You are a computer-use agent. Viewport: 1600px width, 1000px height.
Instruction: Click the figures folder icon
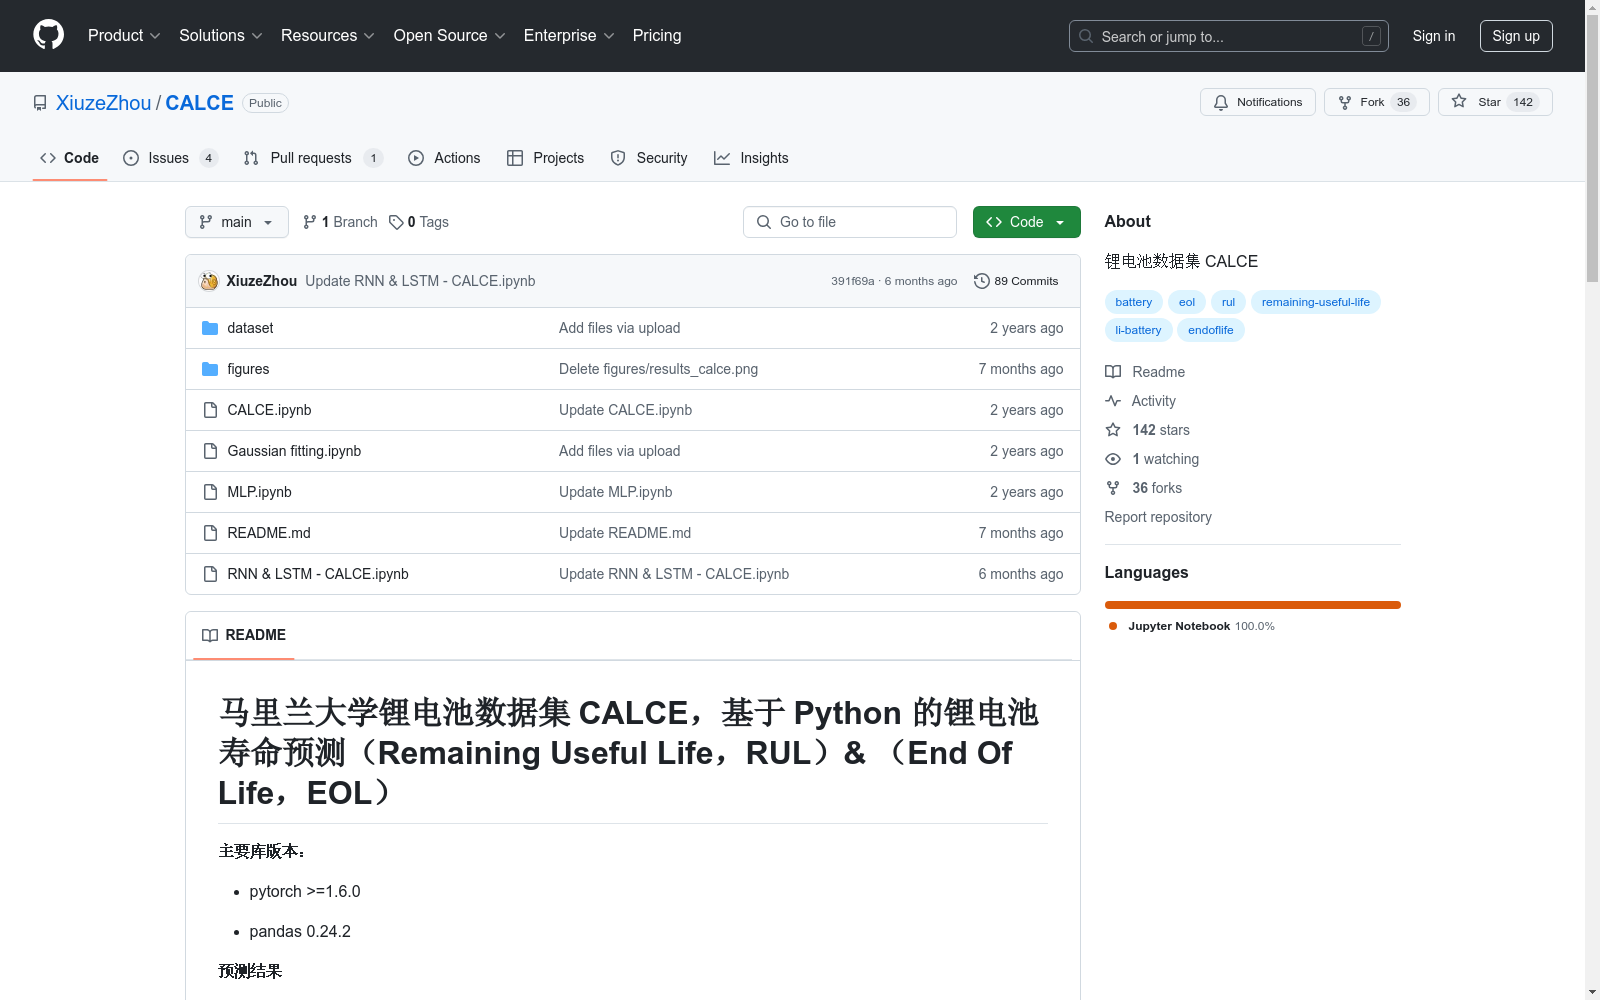coord(210,369)
